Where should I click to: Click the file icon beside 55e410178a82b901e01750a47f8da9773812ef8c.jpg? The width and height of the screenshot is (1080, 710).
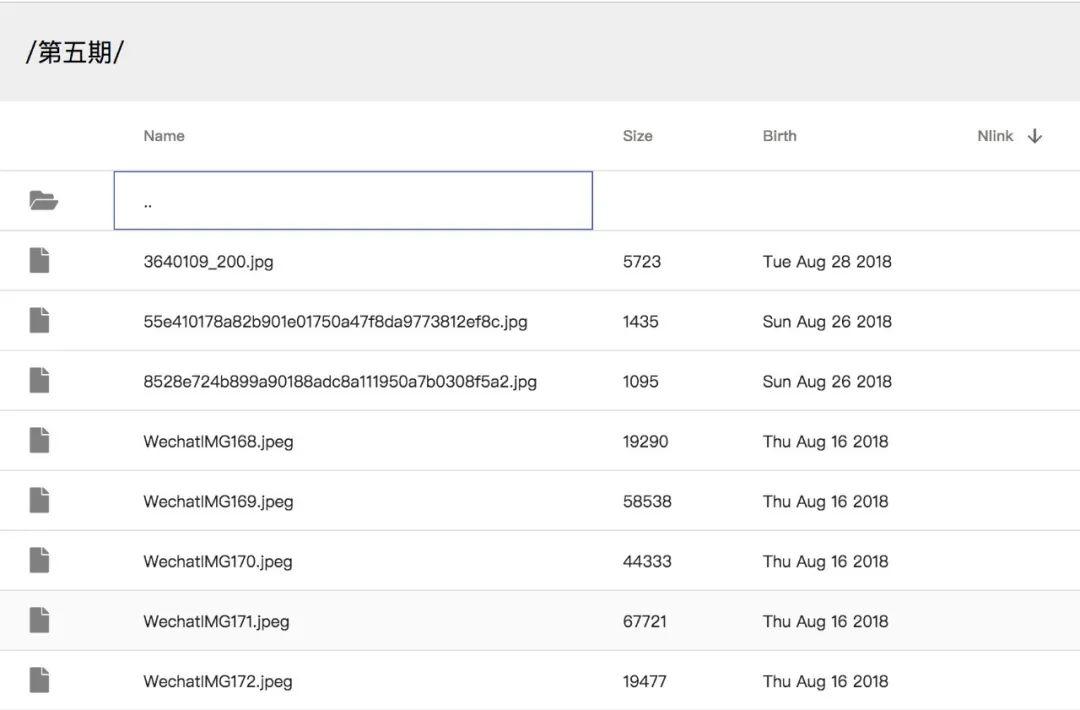pyautogui.click(x=39, y=321)
